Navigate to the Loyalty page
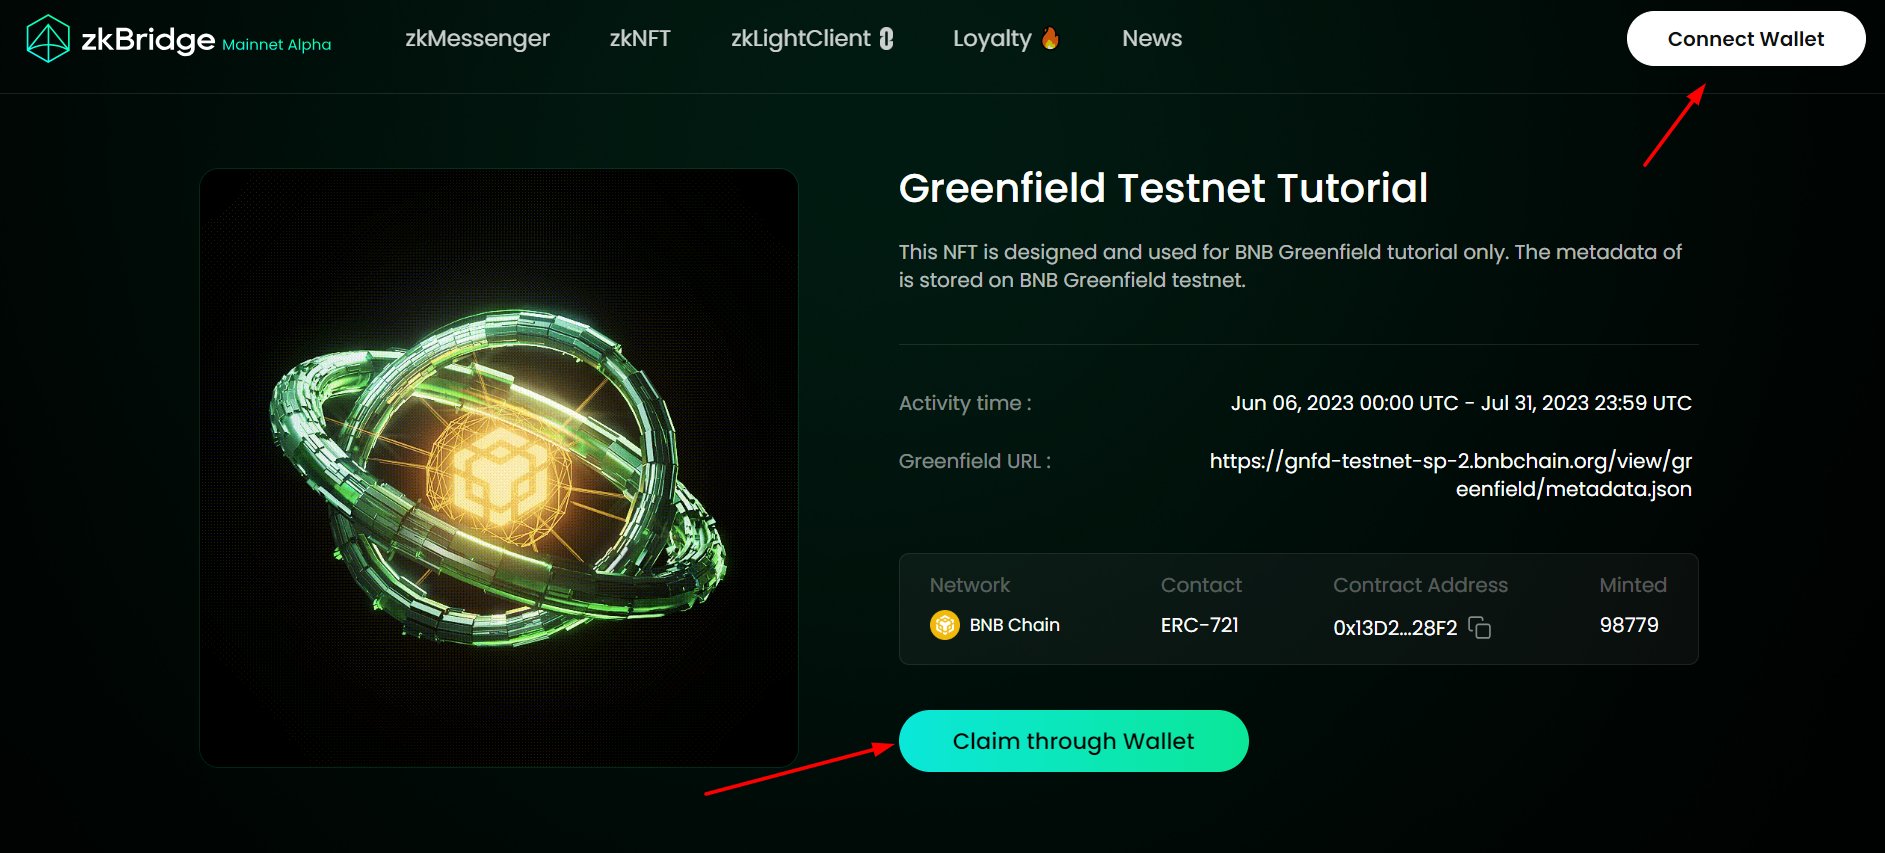The image size is (1885, 853). coord(992,38)
